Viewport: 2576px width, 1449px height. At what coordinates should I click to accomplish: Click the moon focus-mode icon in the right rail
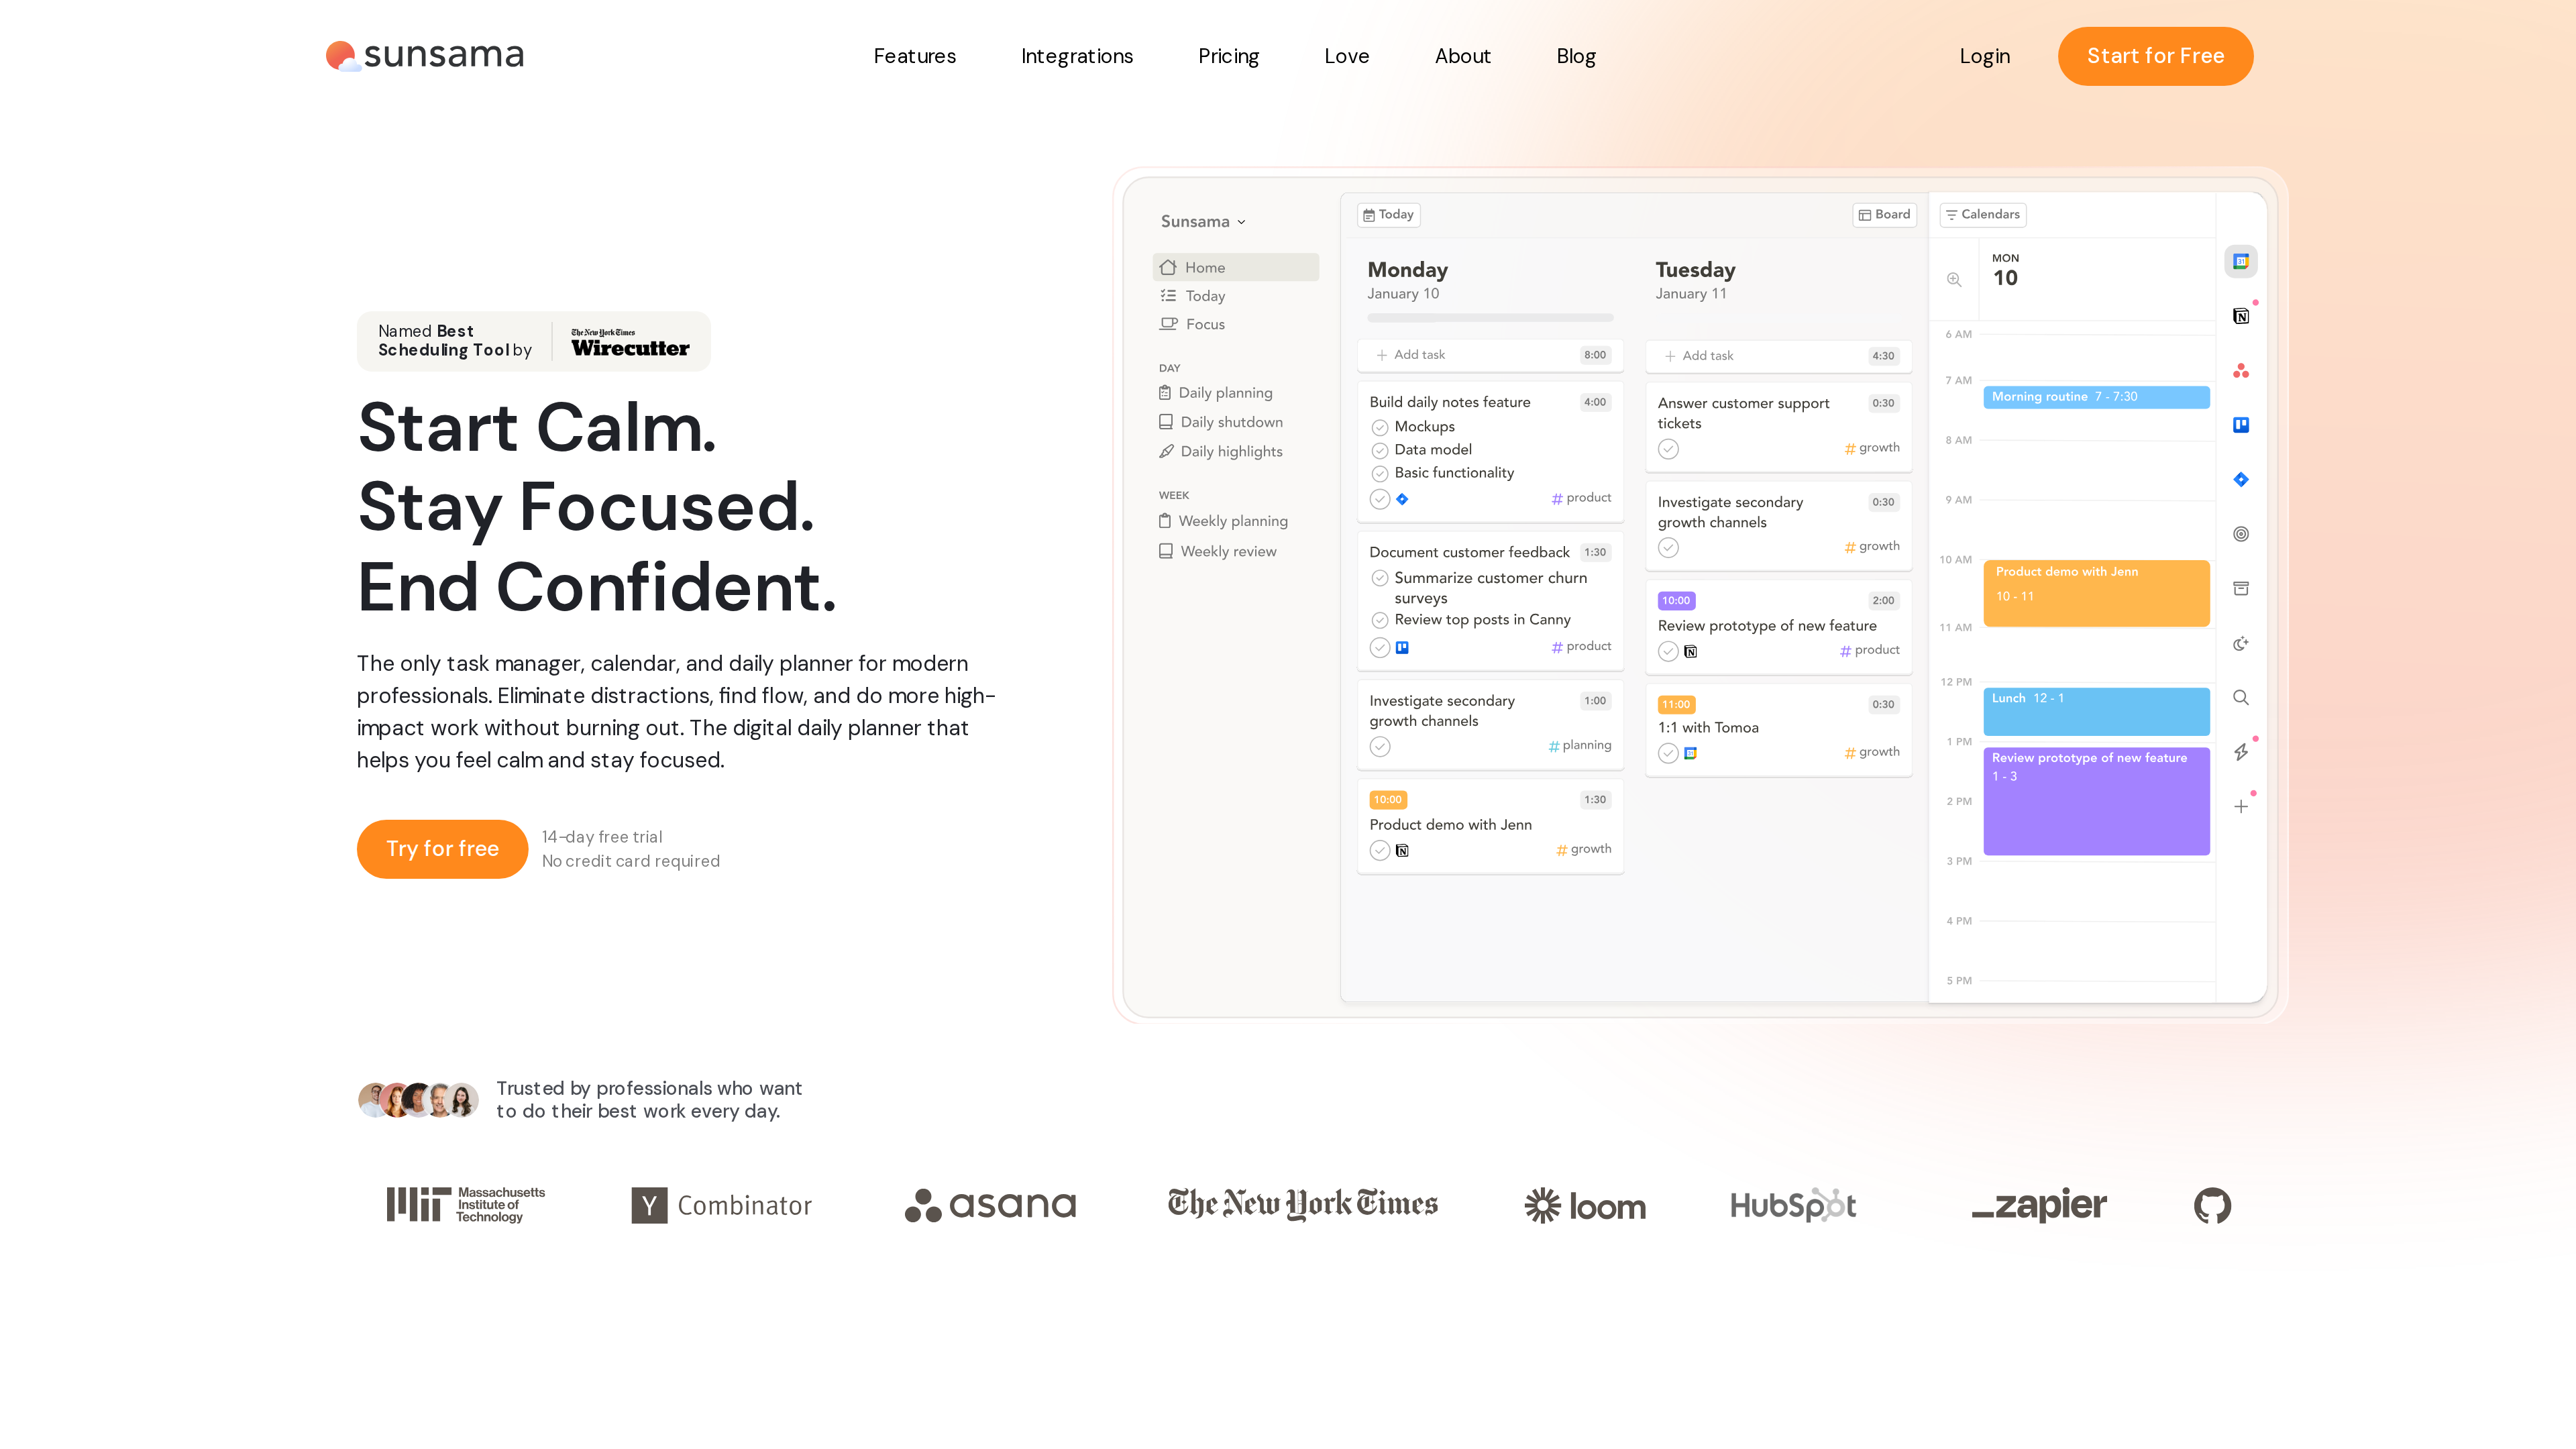(x=2241, y=643)
